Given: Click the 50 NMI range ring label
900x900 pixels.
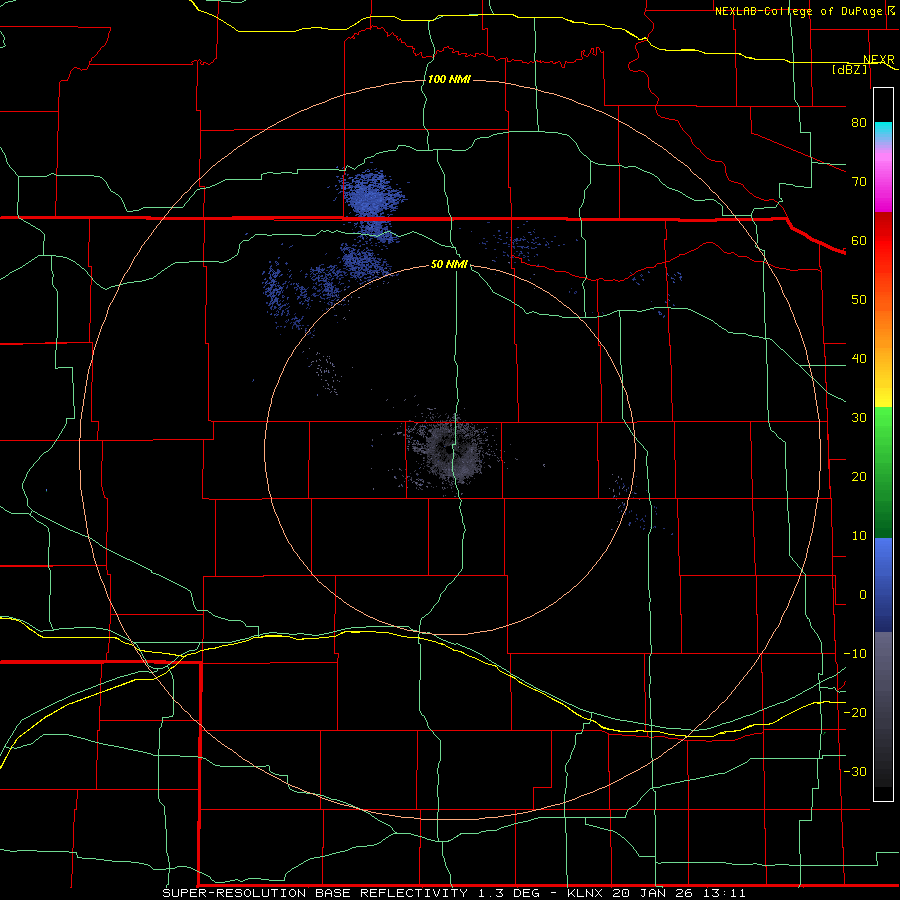Looking at the screenshot, I should [x=449, y=264].
